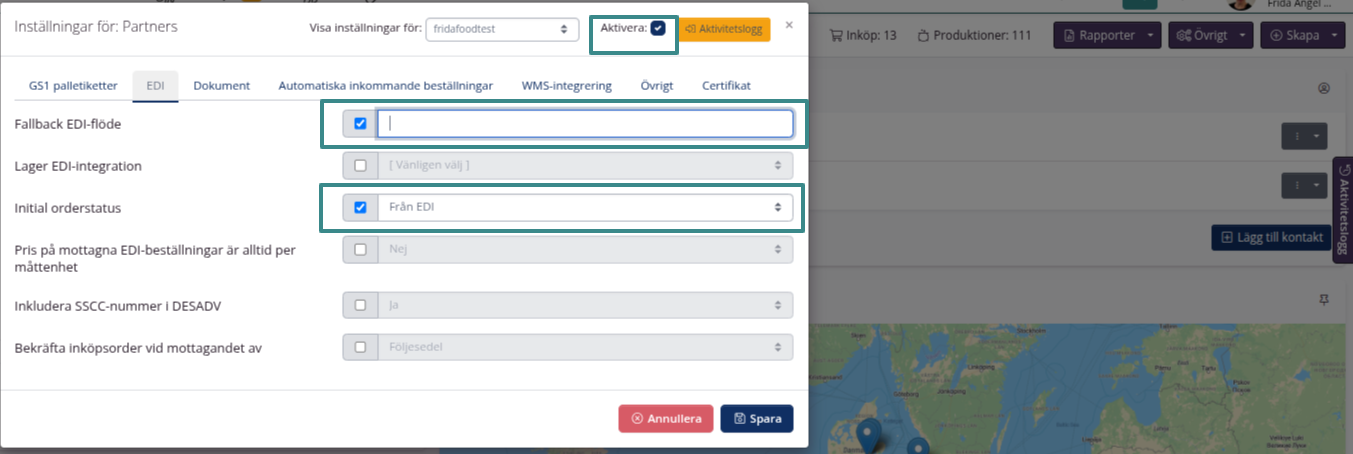
Task: Open the Initial orderstatus Från EDI dropdown
Action: click(x=585, y=208)
